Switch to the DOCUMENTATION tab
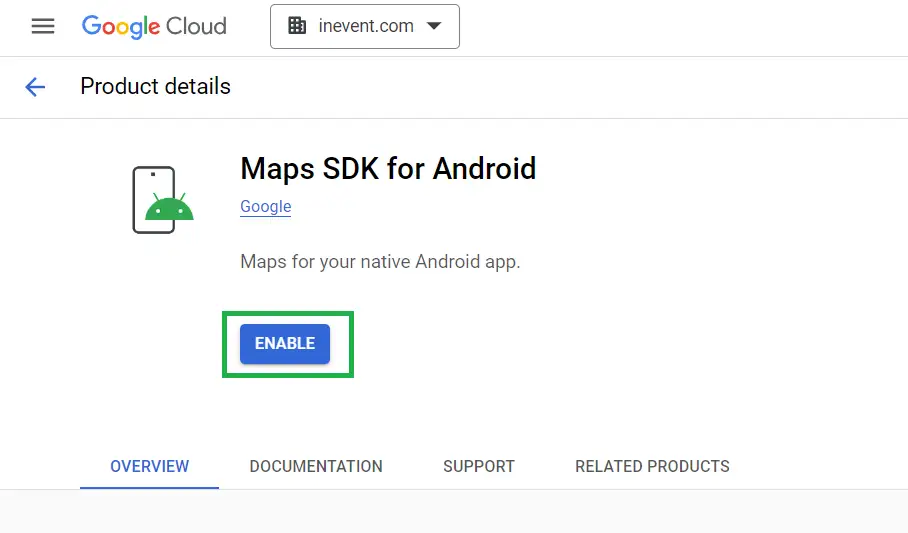This screenshot has height=533, width=908. (316, 466)
